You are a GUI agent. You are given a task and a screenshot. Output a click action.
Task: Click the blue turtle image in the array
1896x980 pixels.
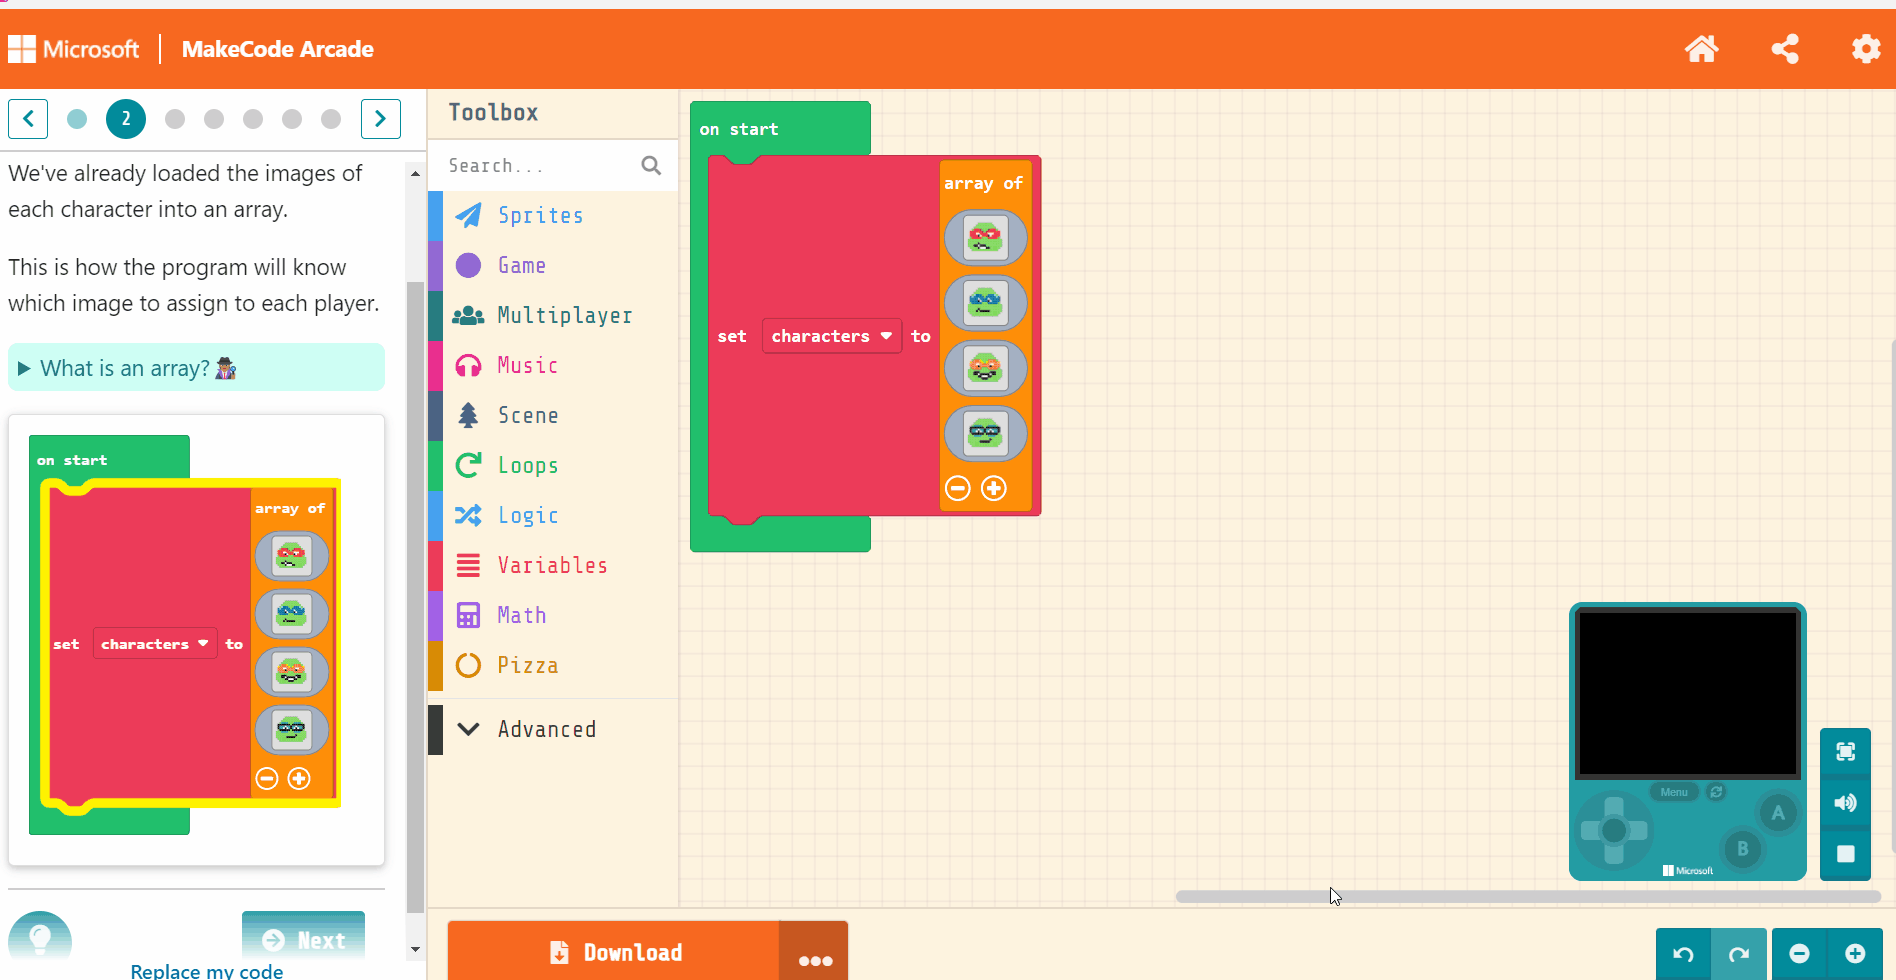point(985,303)
